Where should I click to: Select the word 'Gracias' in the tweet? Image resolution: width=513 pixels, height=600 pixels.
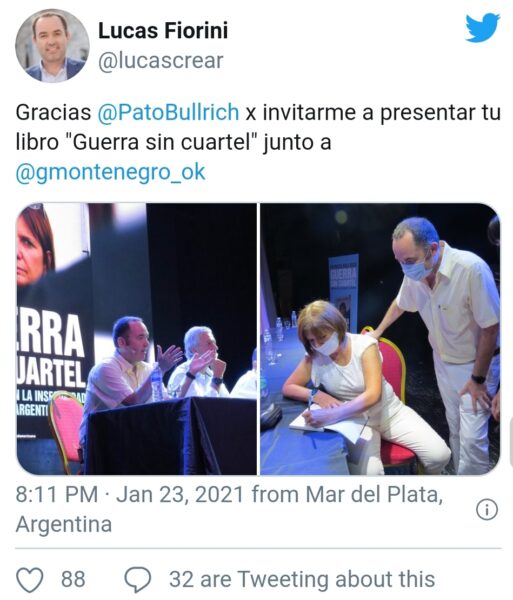53,112
